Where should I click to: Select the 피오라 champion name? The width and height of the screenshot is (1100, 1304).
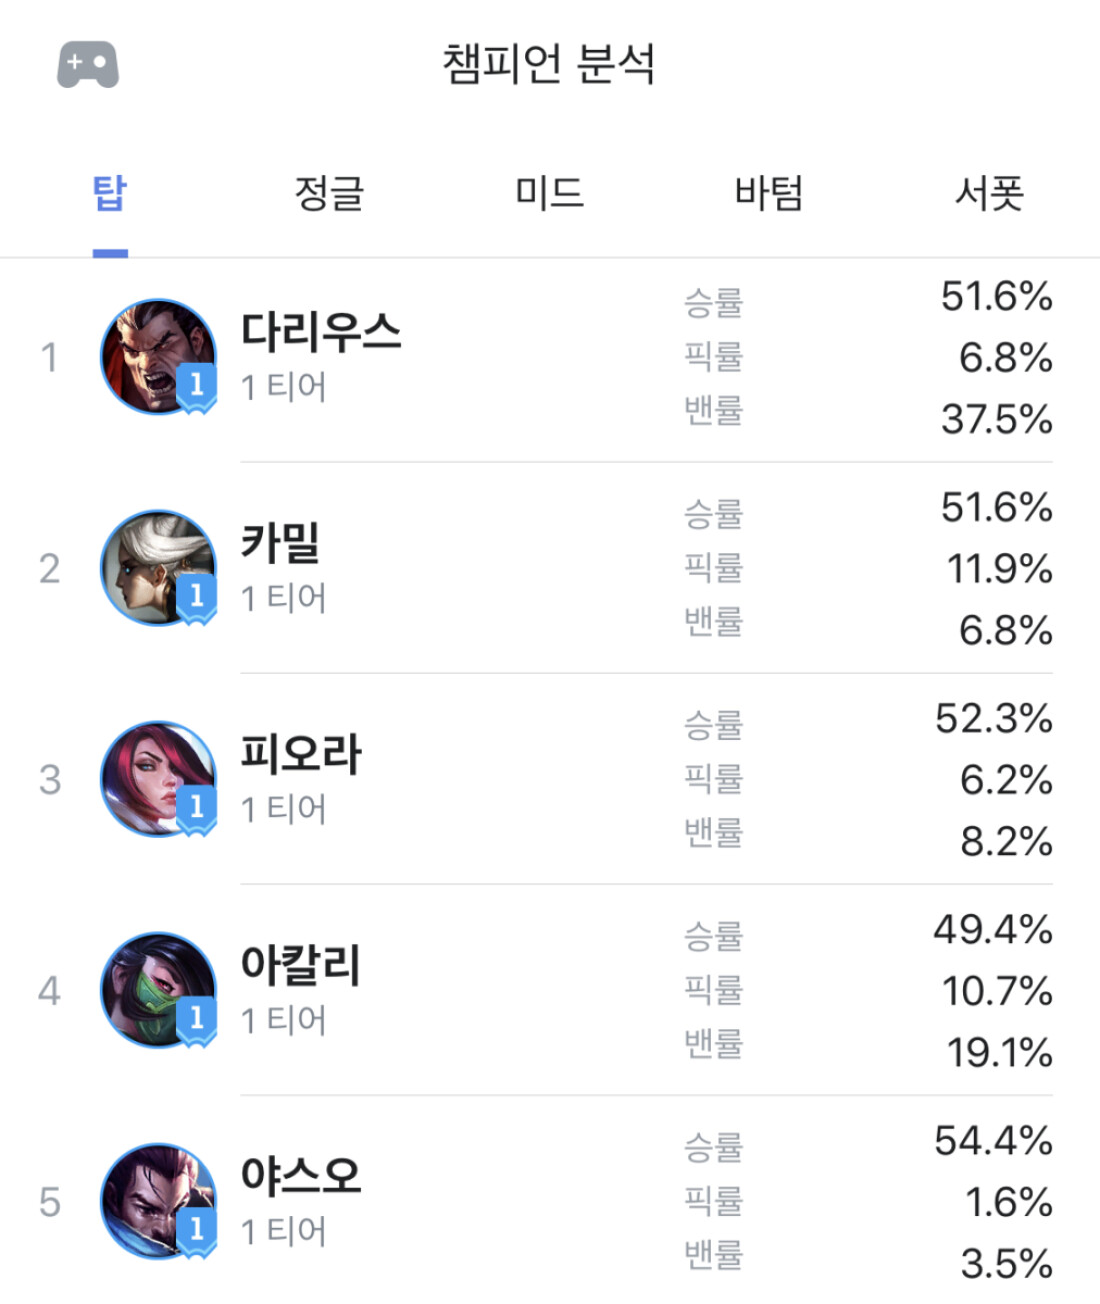point(301,753)
